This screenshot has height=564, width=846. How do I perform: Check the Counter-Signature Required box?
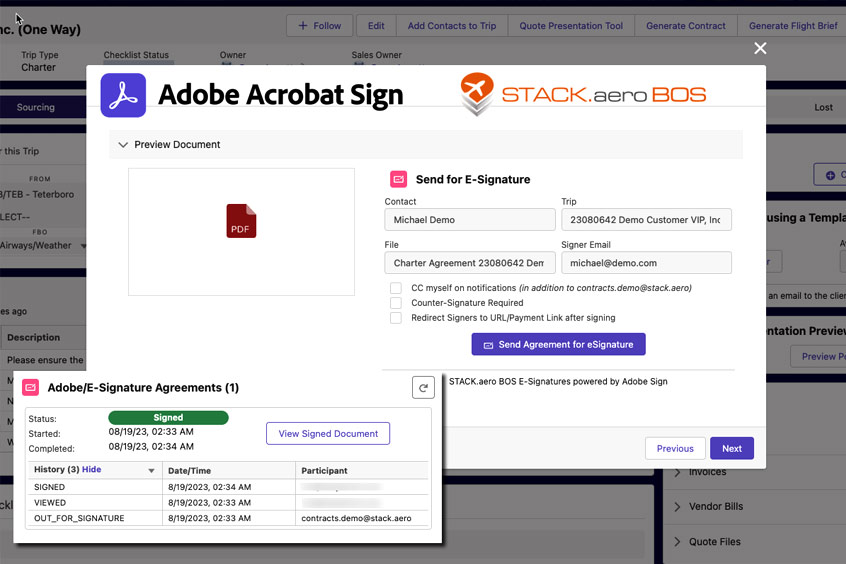point(395,303)
